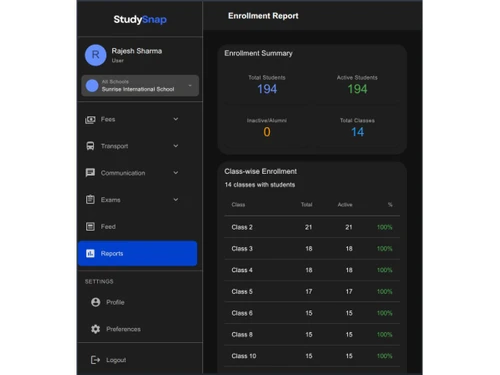Click the 100% value in Class 10 row
Screen dimensions: 500x375
[x=385, y=356]
